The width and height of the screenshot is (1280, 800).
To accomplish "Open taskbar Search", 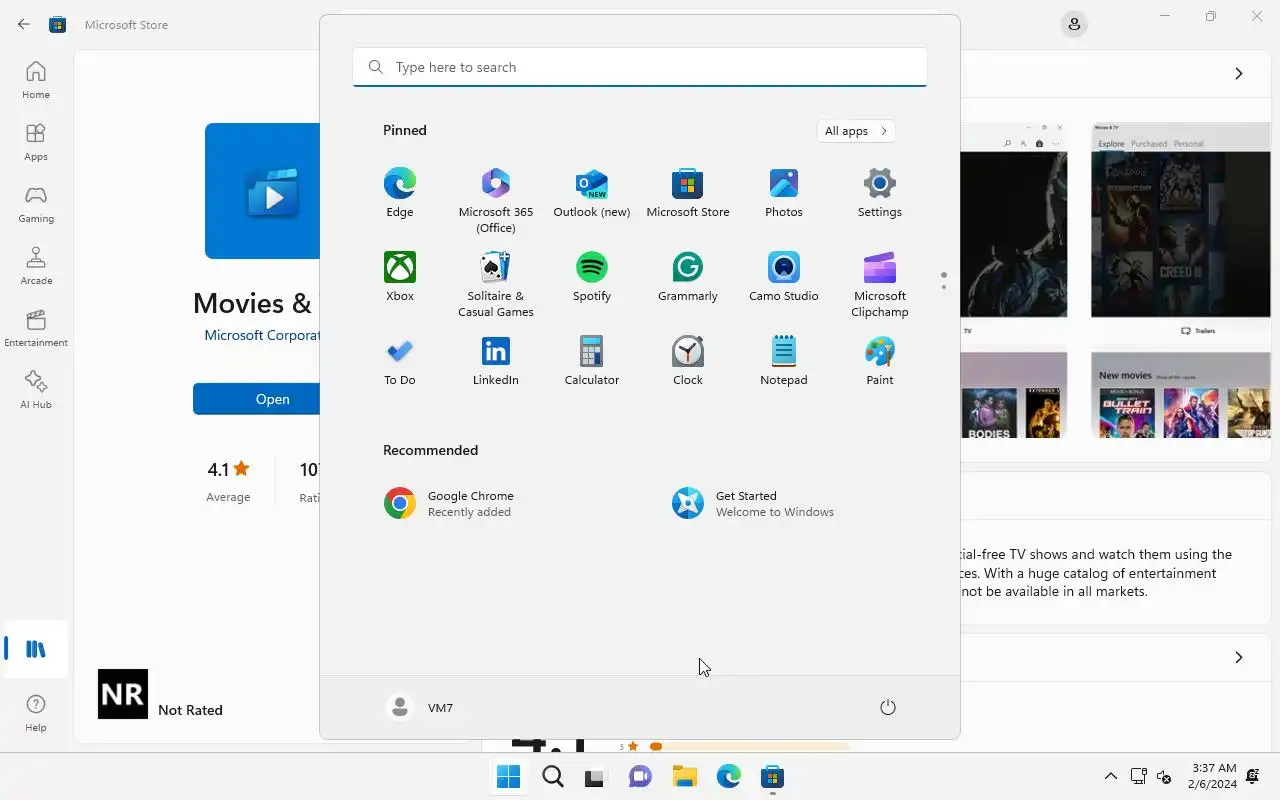I will pos(552,777).
